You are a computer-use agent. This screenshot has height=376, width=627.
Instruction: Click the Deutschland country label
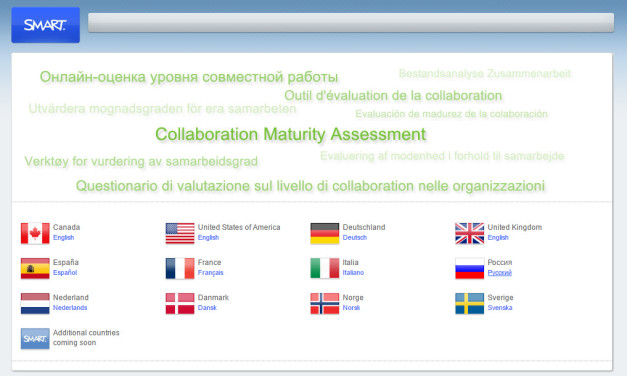(364, 227)
